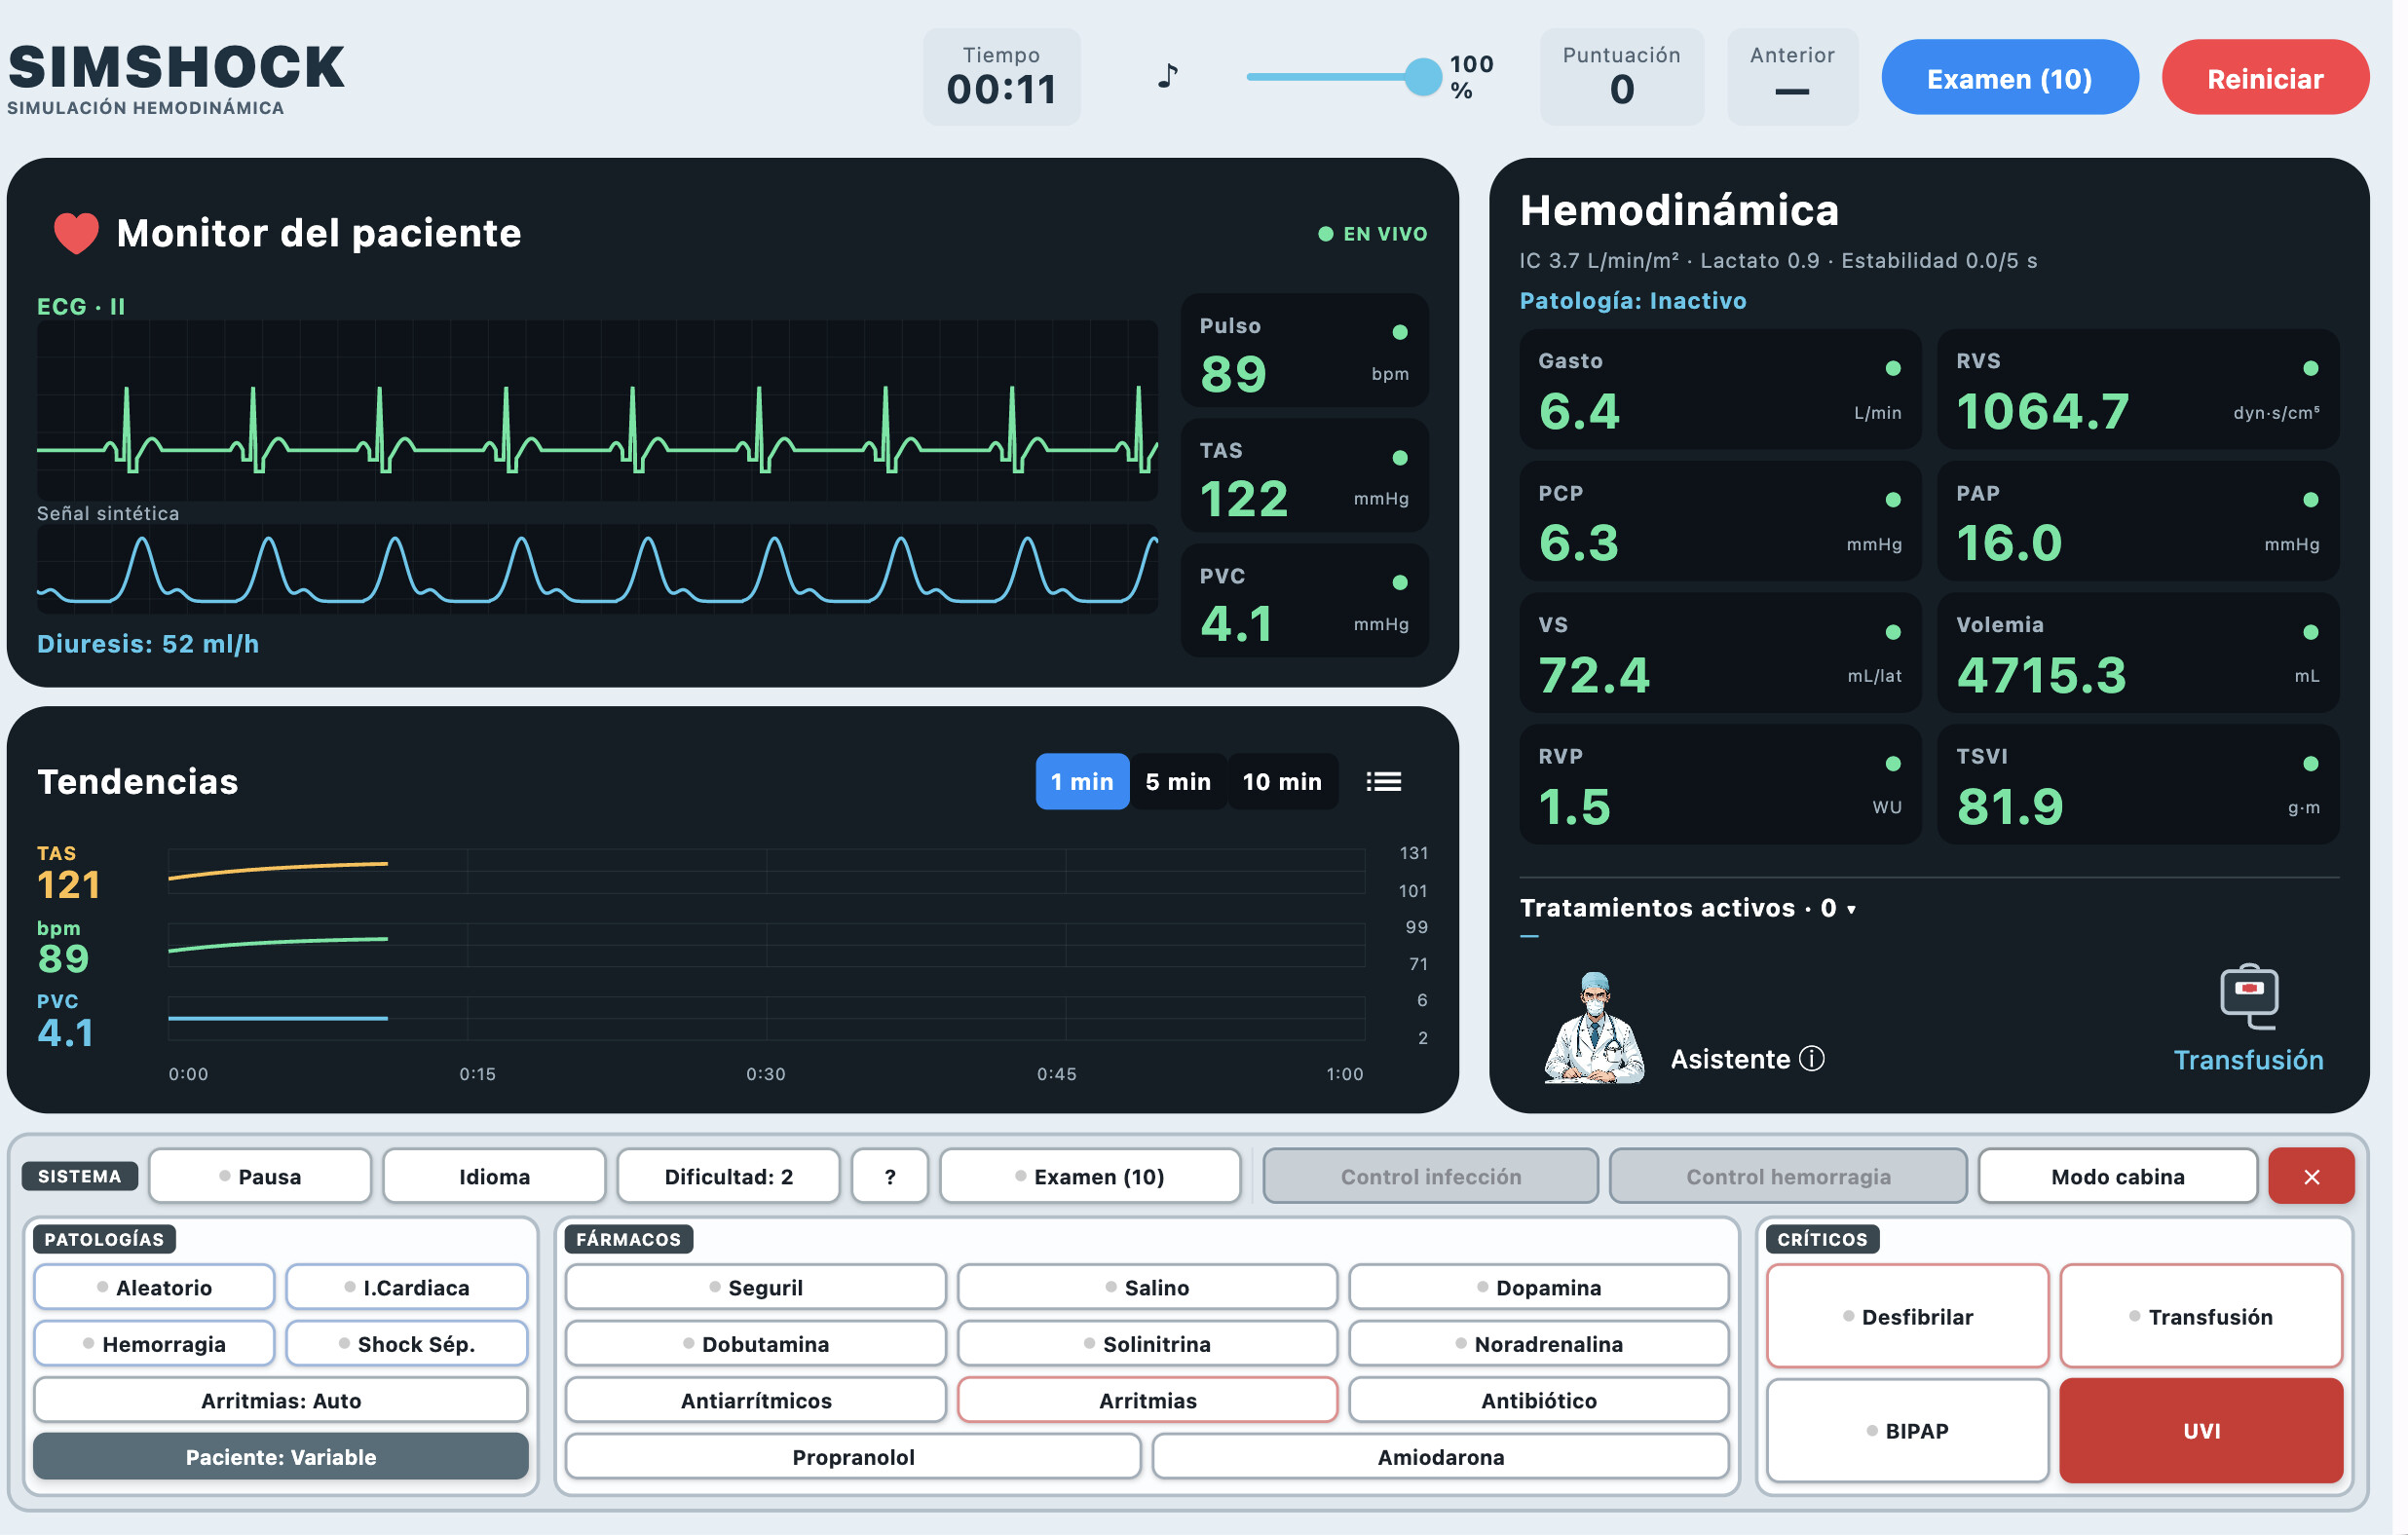The width and height of the screenshot is (2408, 1535).
Task: Click the red heart monitor icon
Action: pos(76,233)
